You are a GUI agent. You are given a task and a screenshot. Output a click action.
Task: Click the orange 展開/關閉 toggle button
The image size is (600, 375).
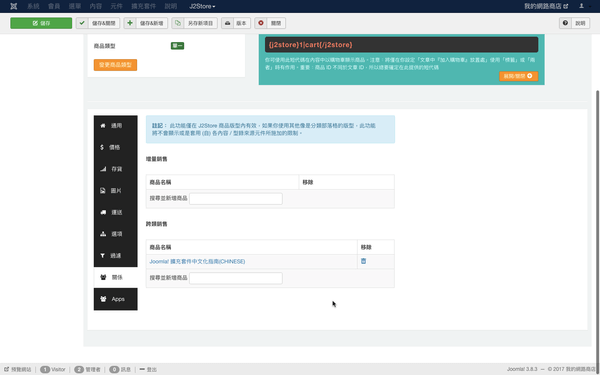[518, 76]
